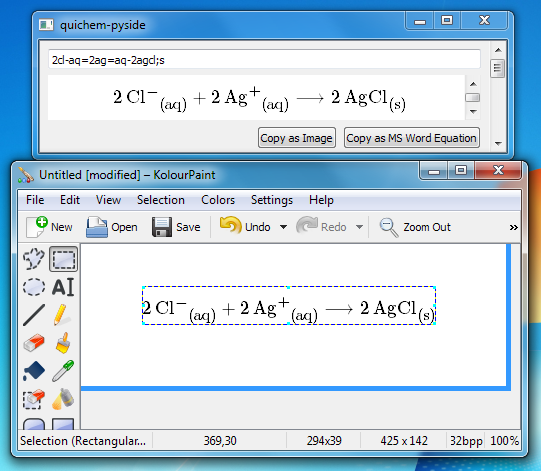Screen dimensions: 541x471
Task: Select the free-form selection tool
Action: coord(34,259)
